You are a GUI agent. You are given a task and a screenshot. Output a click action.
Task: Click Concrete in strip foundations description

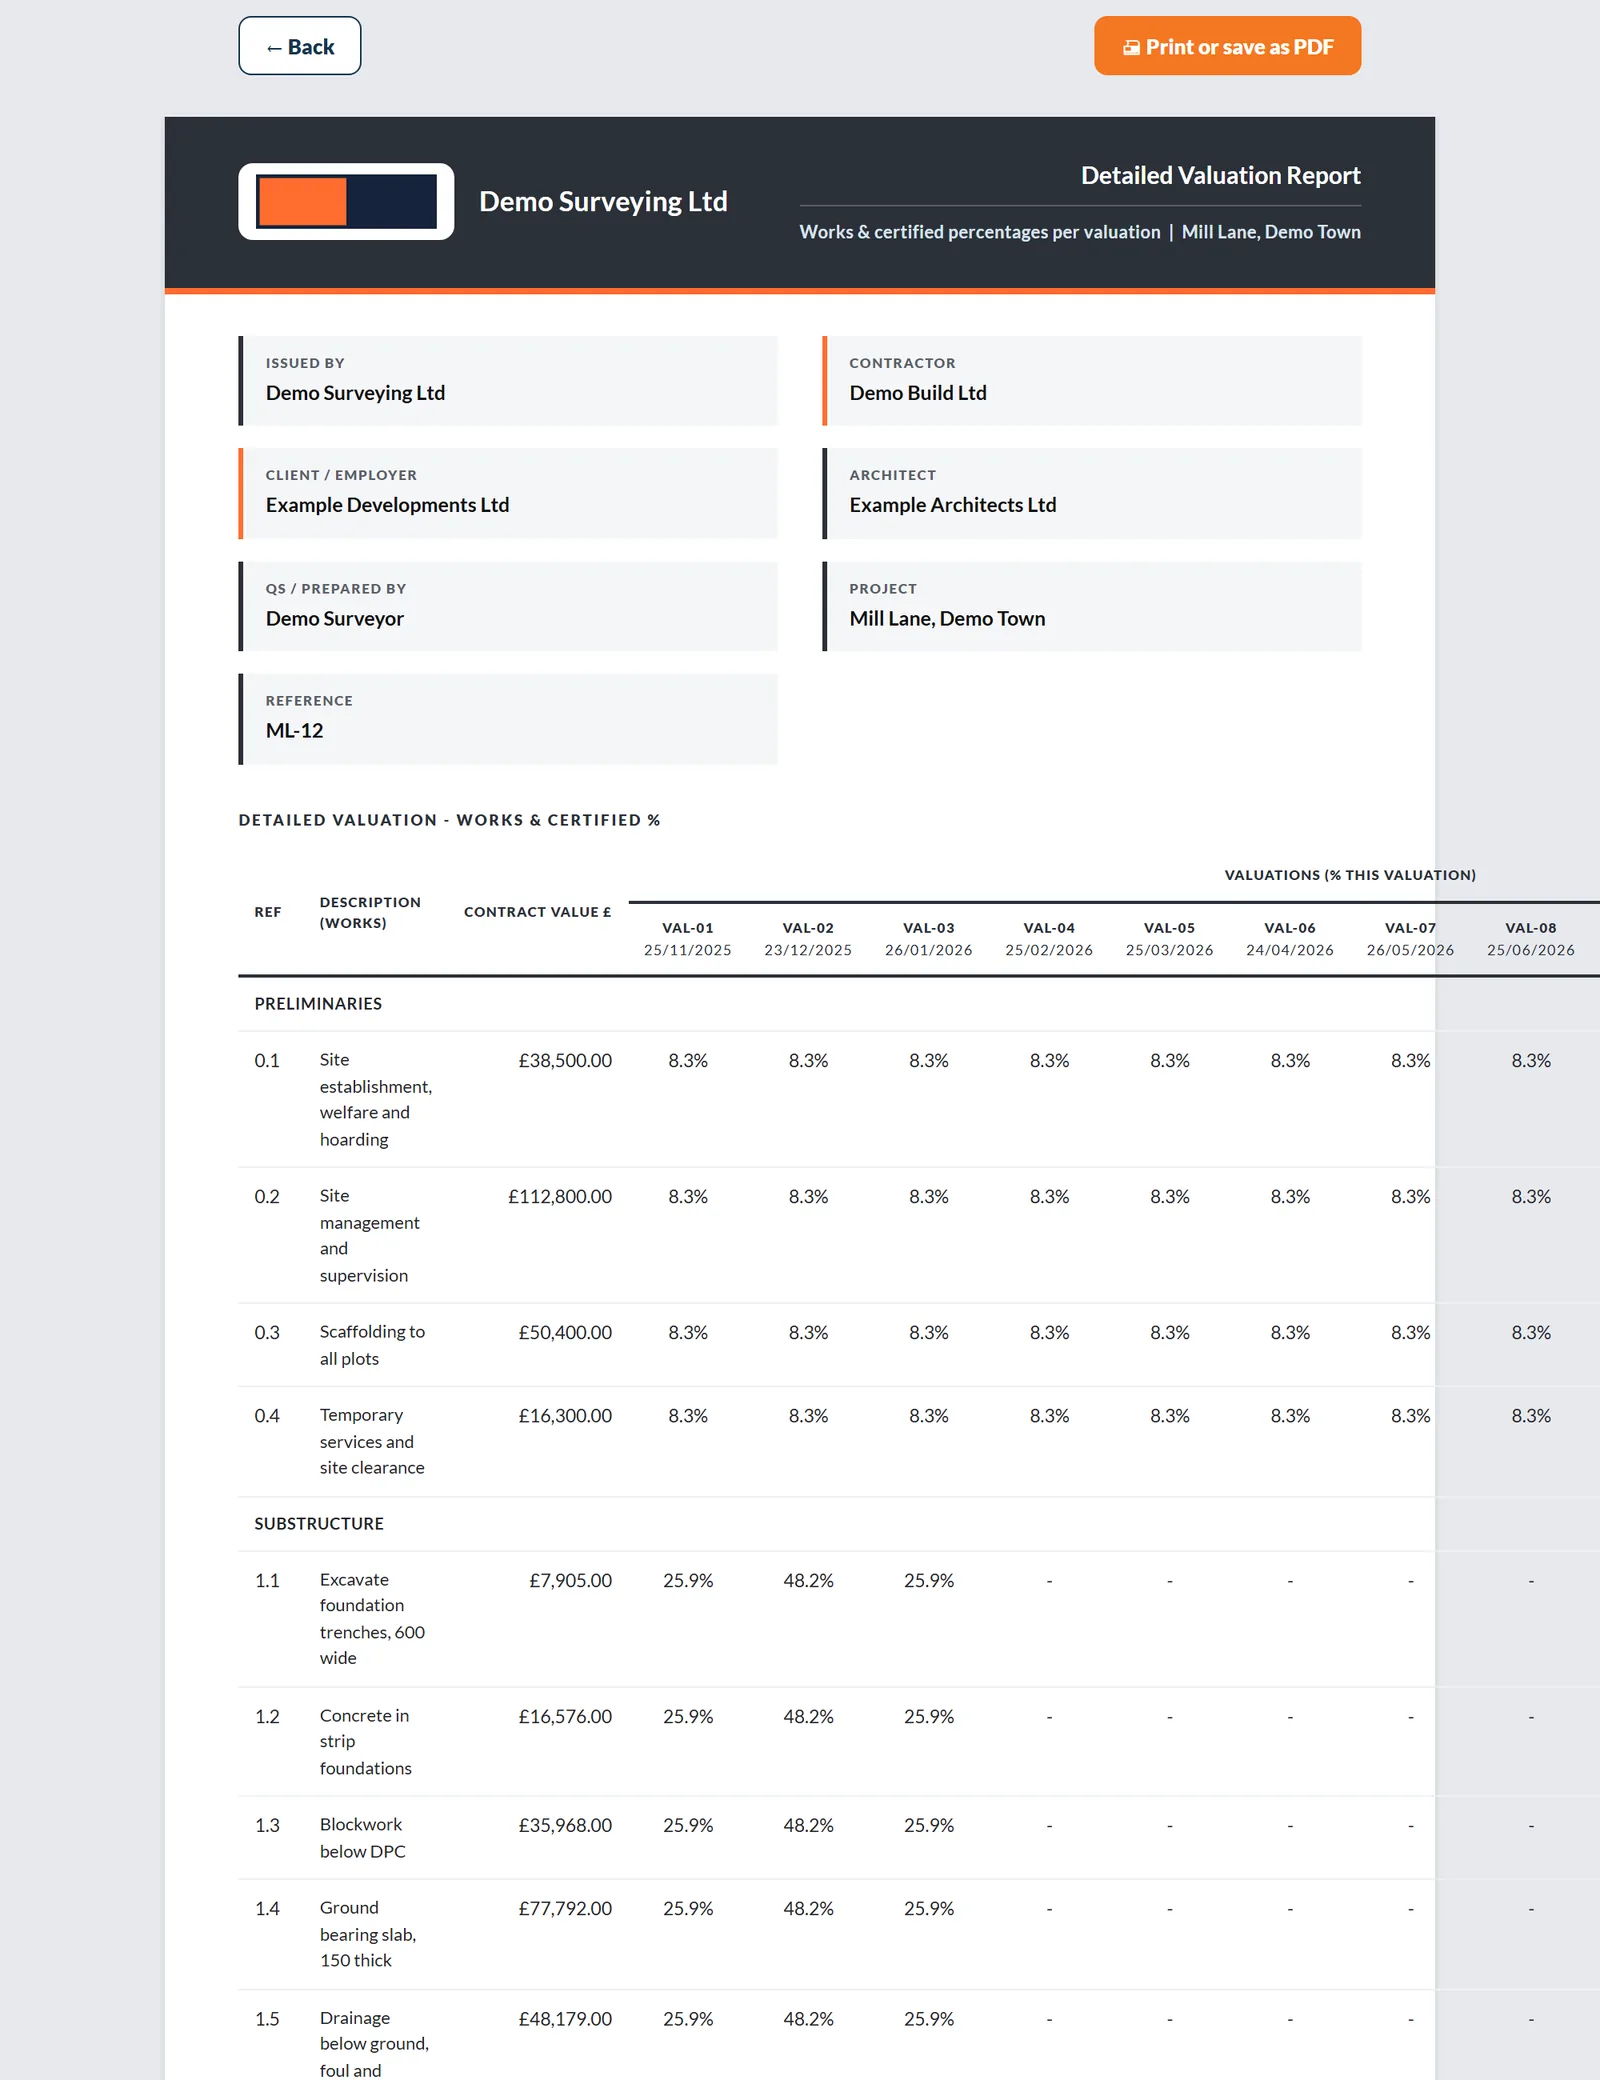coord(365,1742)
